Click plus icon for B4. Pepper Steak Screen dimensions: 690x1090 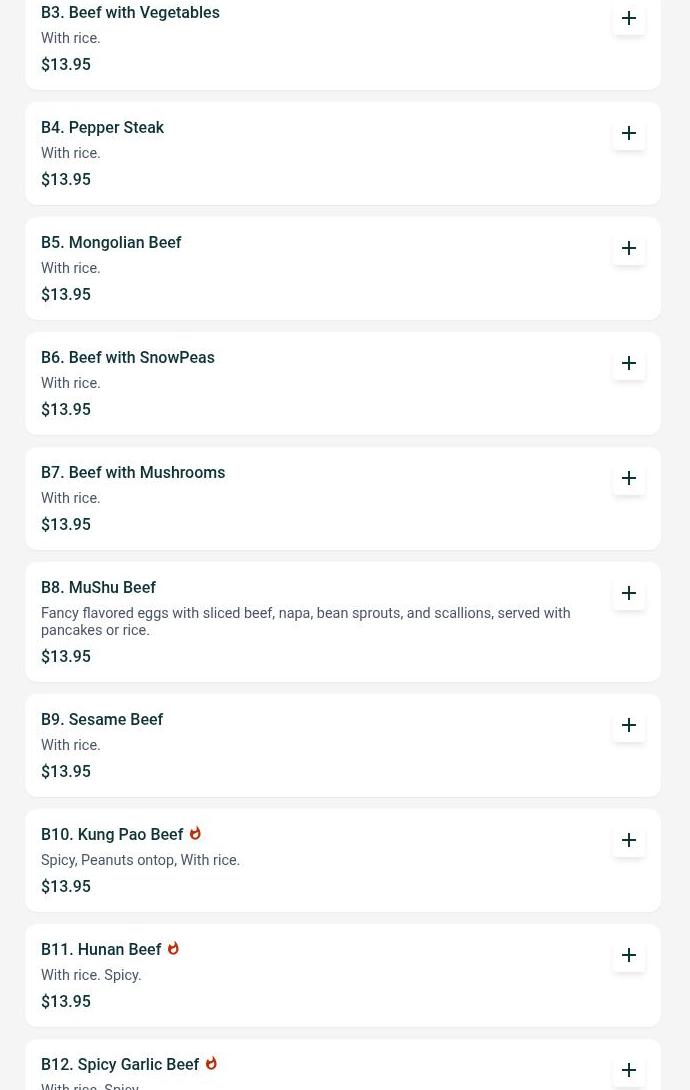(x=629, y=134)
